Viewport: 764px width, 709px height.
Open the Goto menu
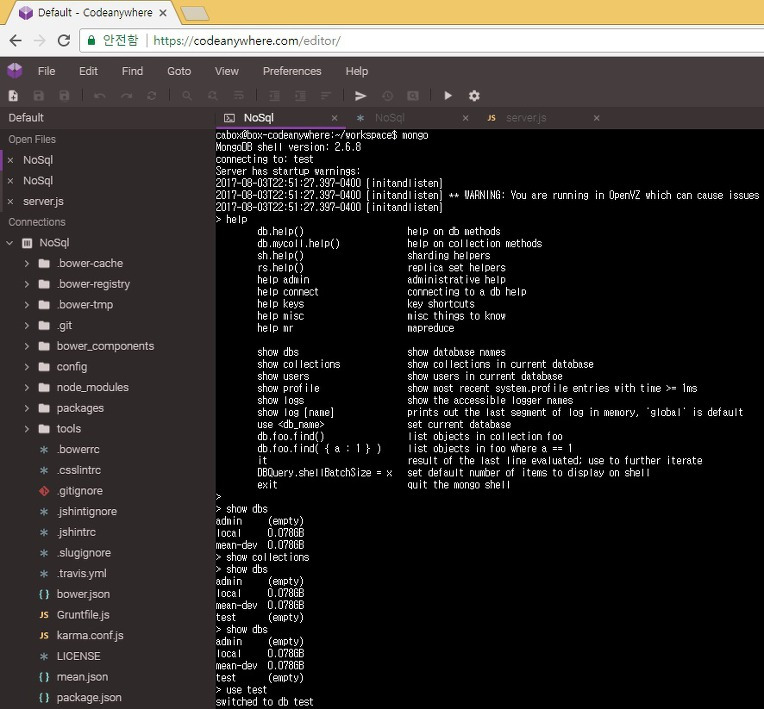pos(179,71)
